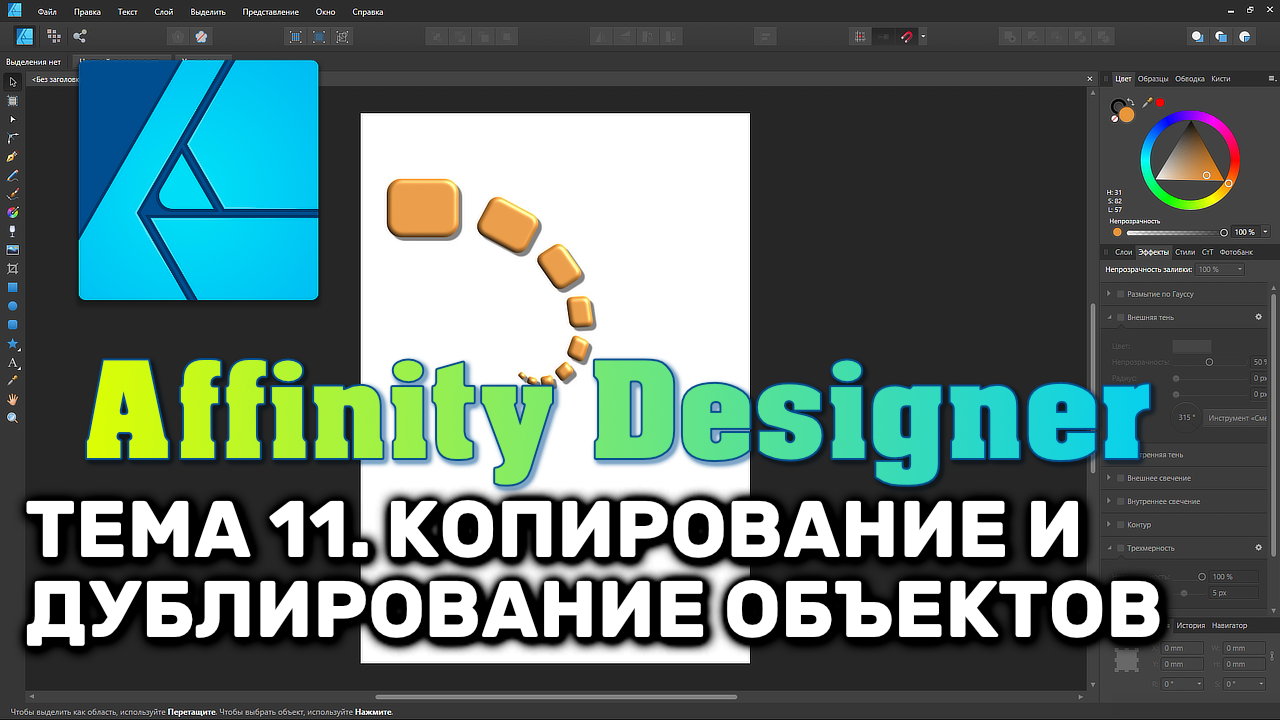Switch to Обводка tab

[x=1190, y=78]
